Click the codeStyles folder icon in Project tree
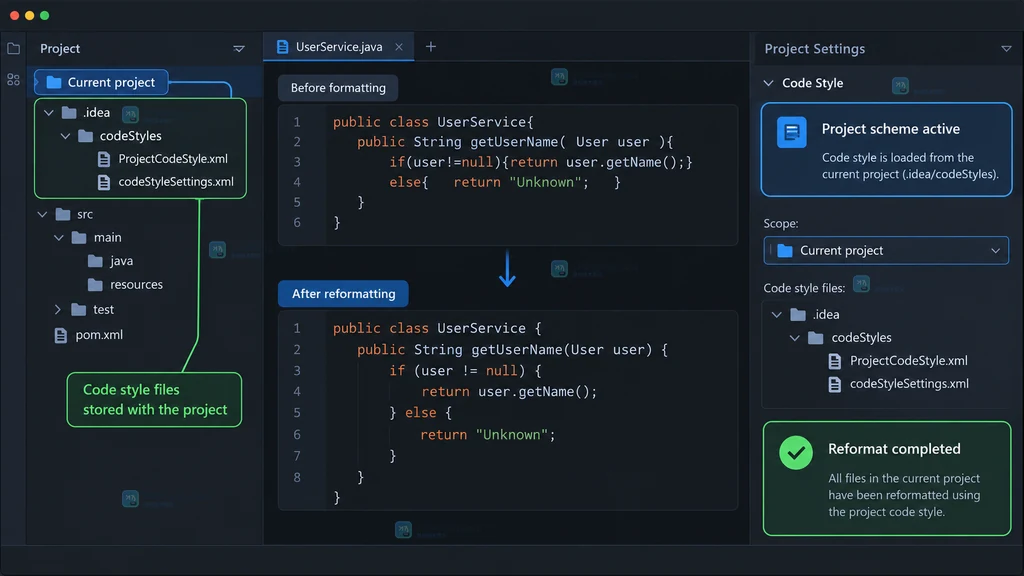The width and height of the screenshot is (1024, 576). tap(86, 136)
